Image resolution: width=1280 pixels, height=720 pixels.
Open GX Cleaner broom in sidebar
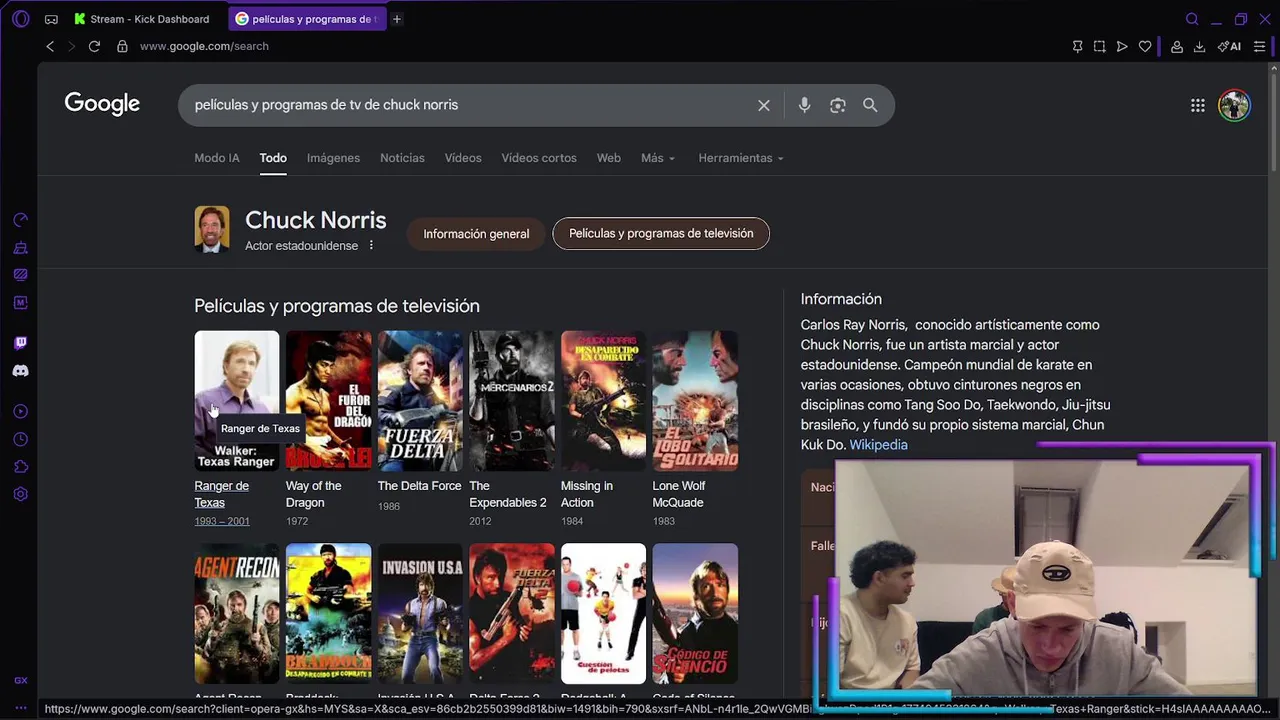pyautogui.click(x=21, y=248)
